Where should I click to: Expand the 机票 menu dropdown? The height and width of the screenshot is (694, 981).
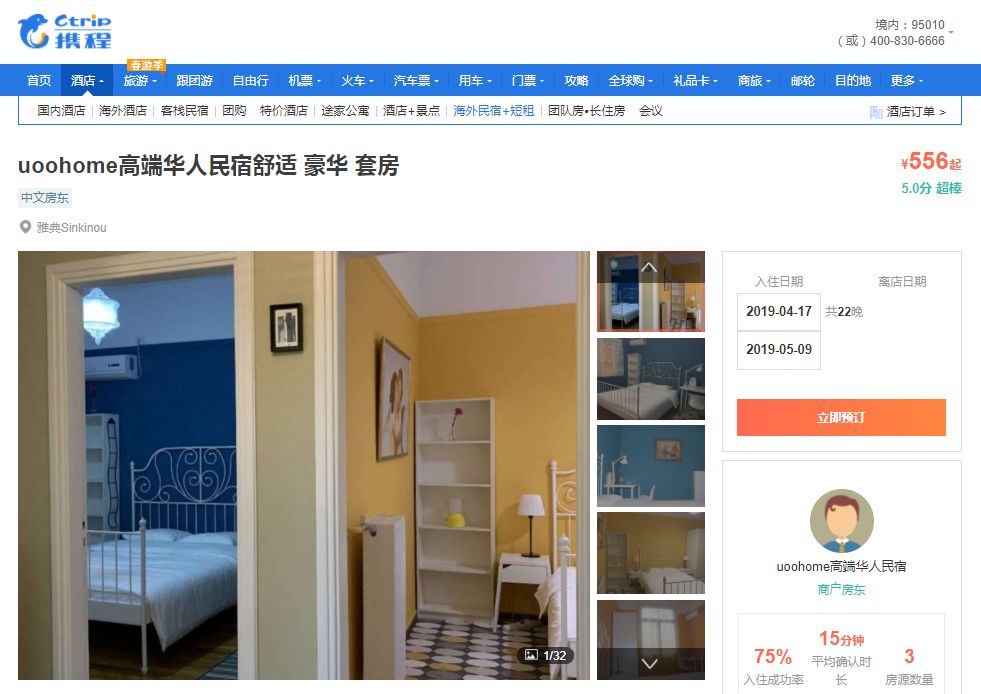(x=305, y=81)
